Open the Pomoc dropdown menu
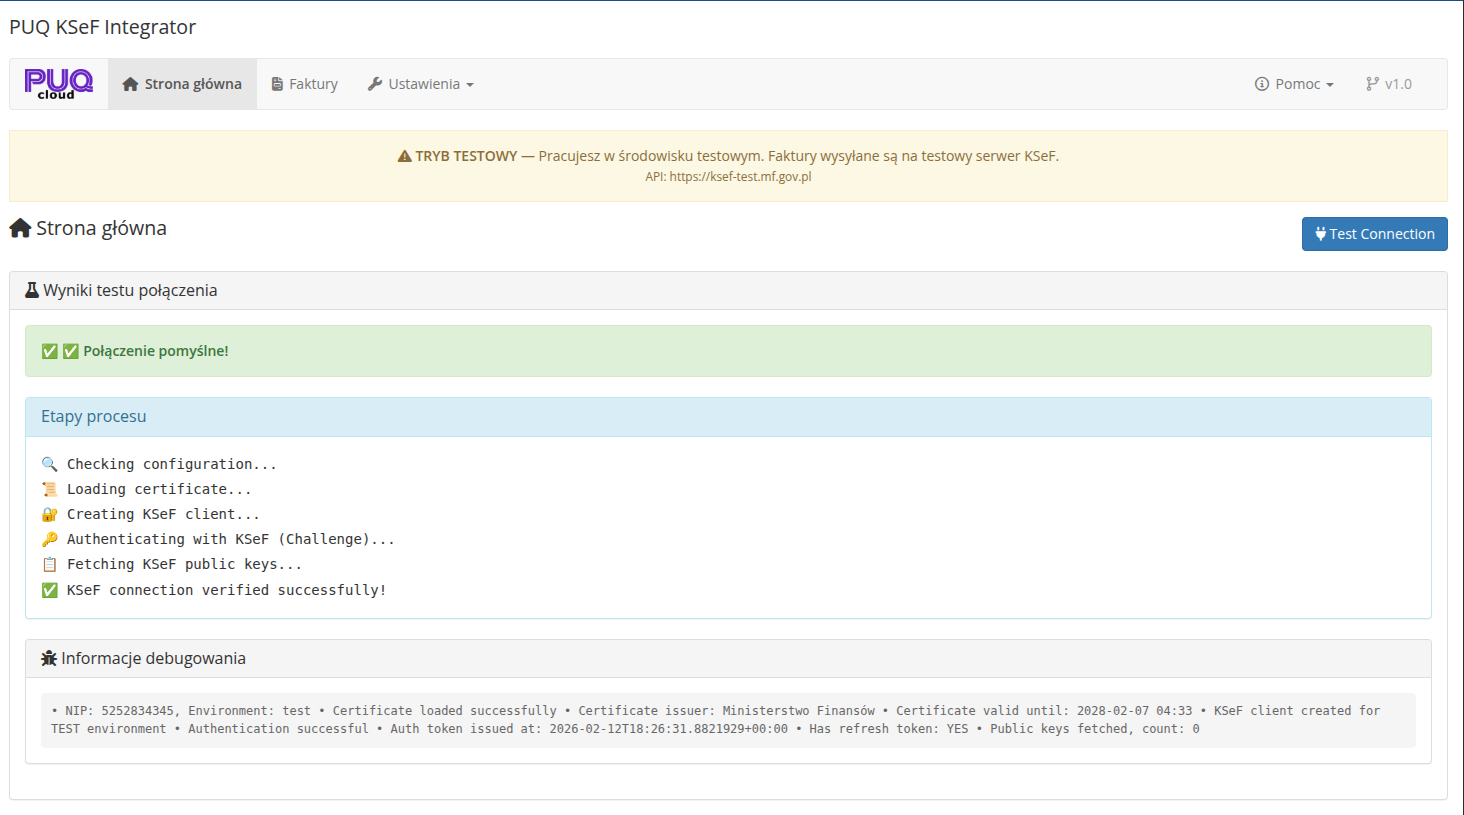1464x815 pixels. pos(1295,85)
